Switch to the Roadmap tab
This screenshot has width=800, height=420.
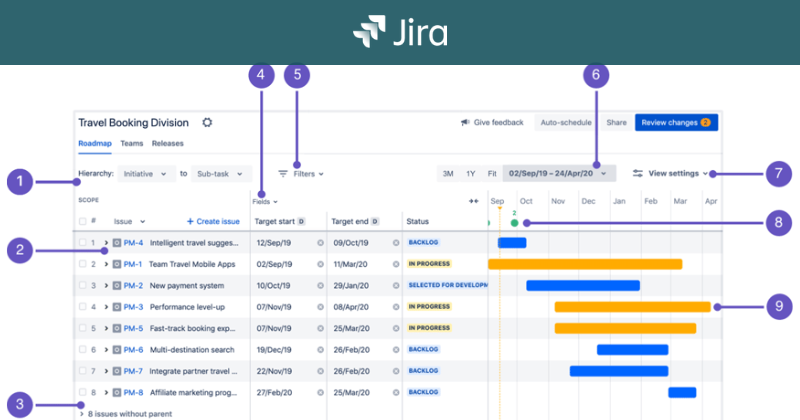95,143
